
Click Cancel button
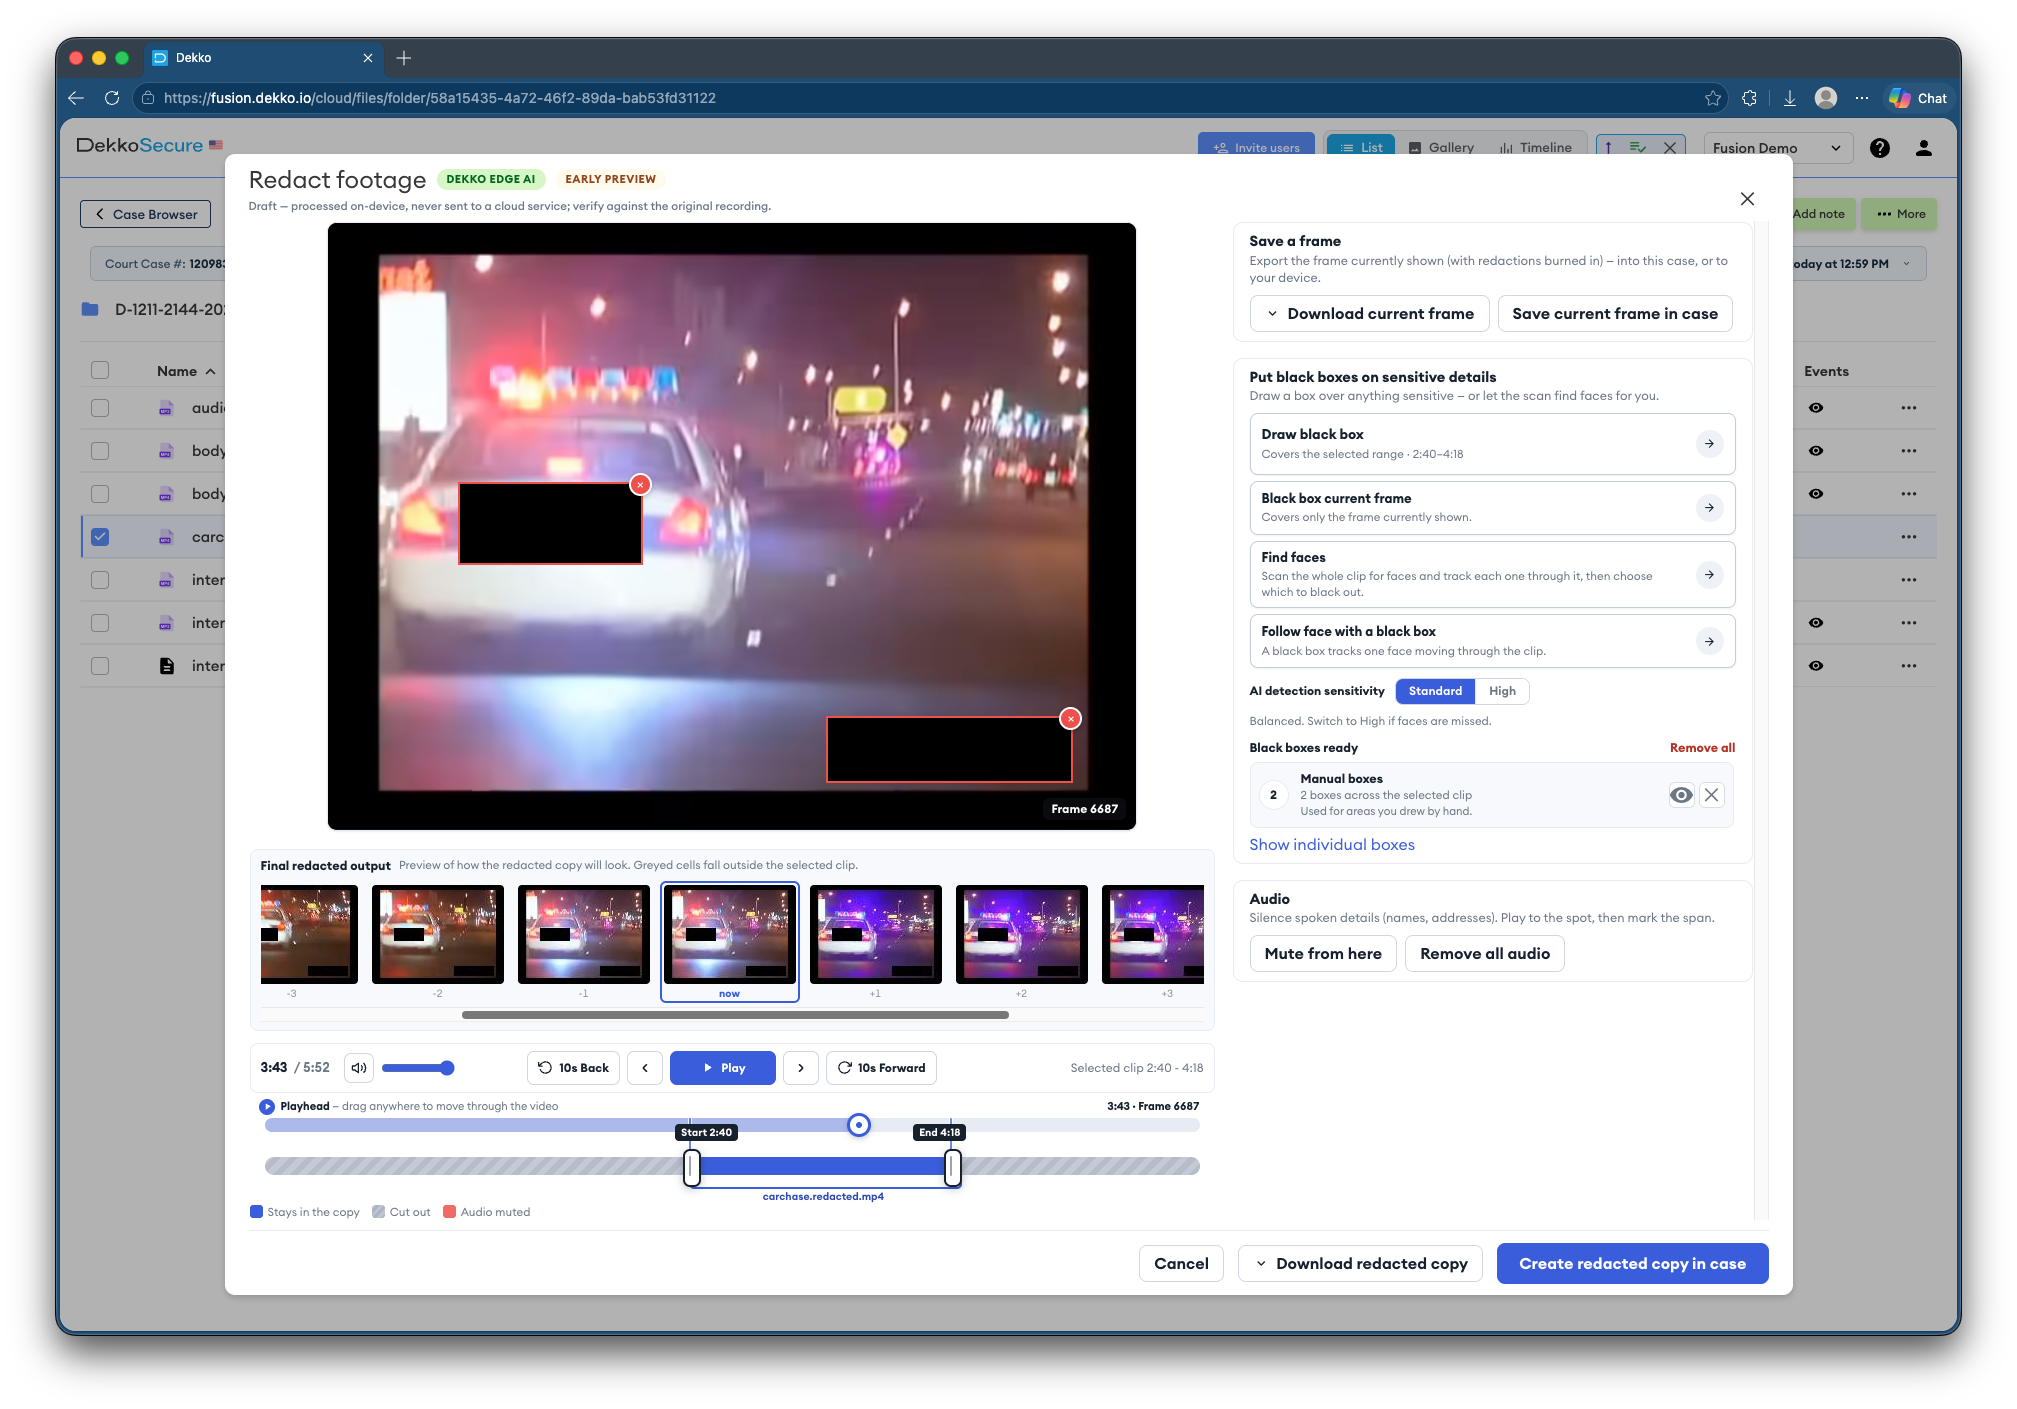click(x=1181, y=1264)
